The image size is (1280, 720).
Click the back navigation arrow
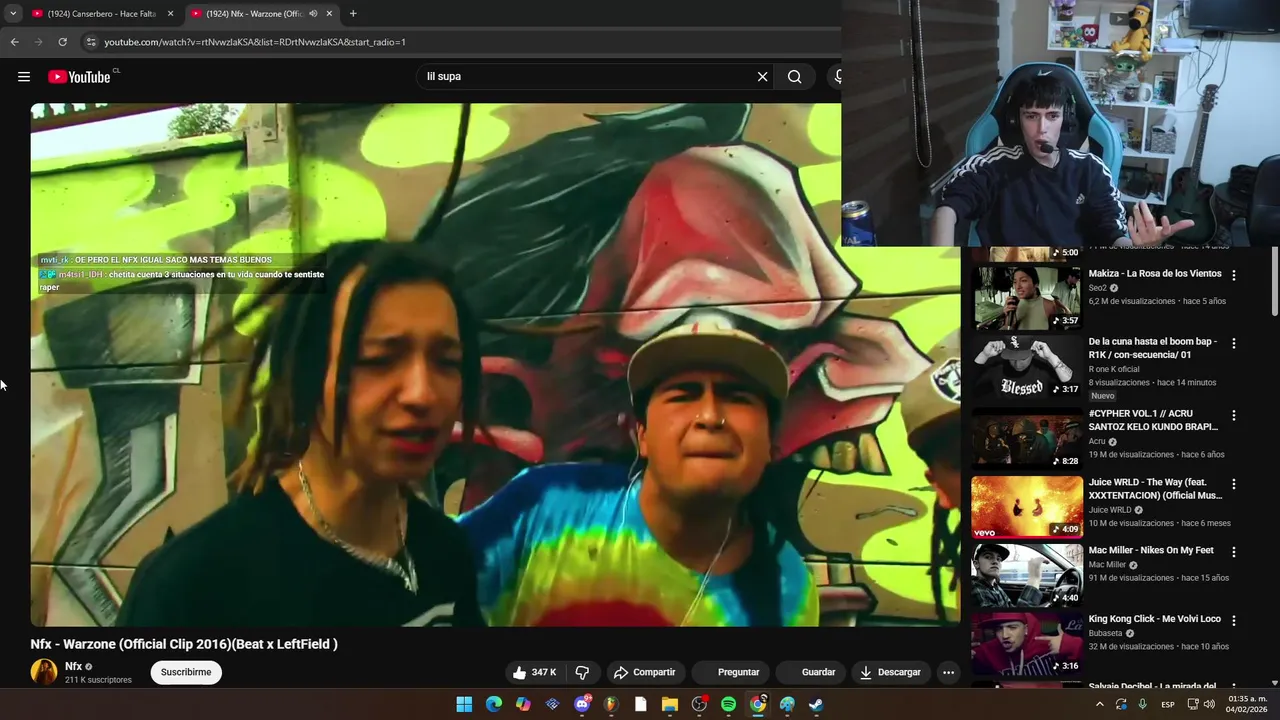point(14,42)
